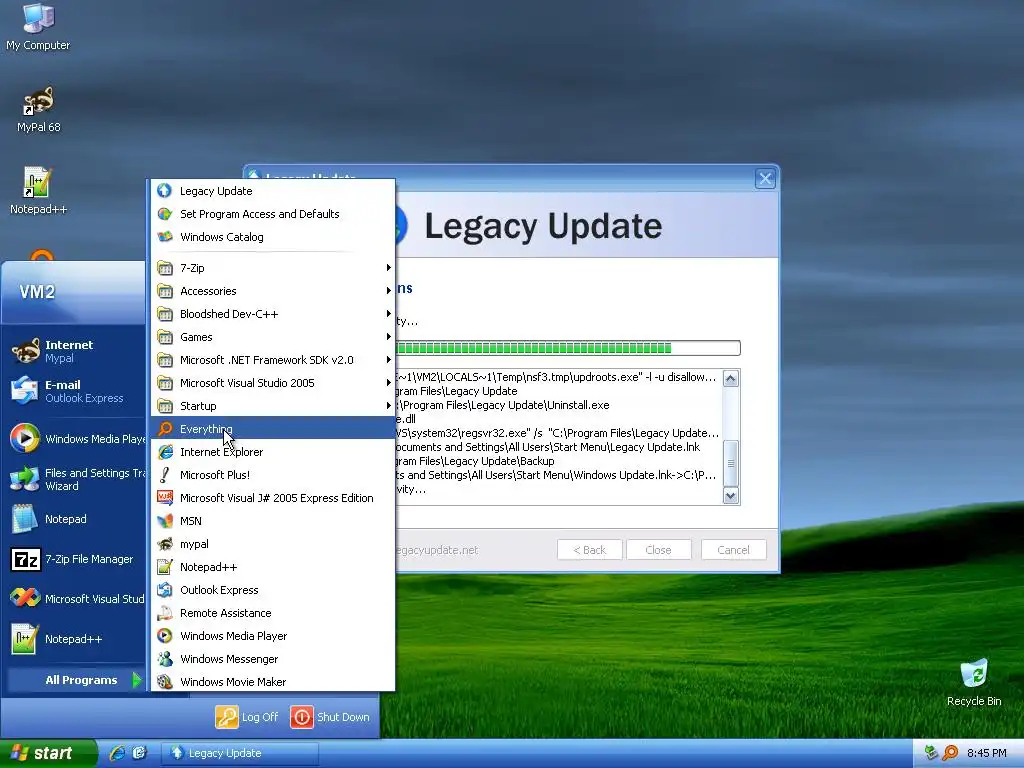Click the Notepad++ icon in All Programs list

coord(165,567)
